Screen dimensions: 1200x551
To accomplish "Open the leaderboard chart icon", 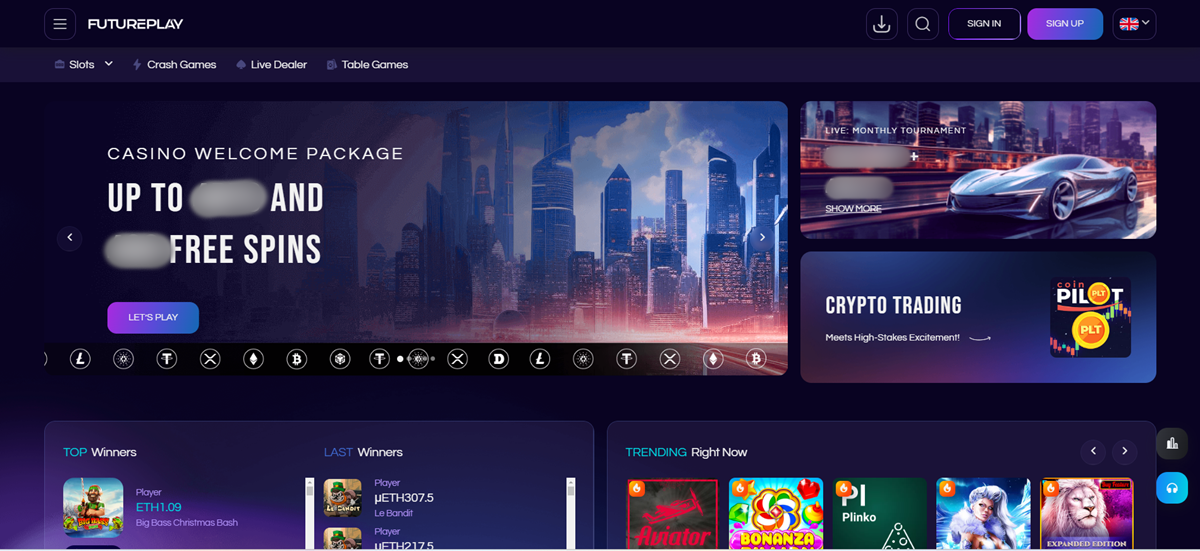I will (1172, 443).
